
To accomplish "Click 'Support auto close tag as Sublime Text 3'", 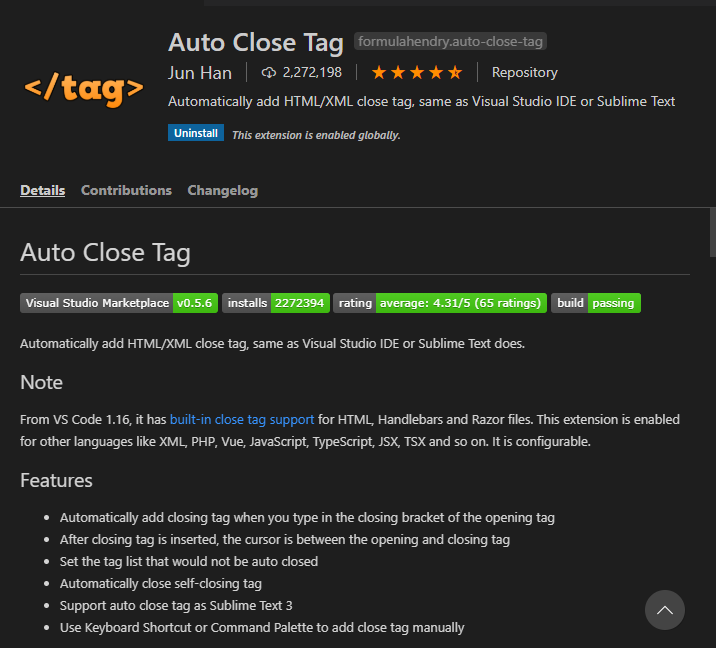I will pos(176,605).
